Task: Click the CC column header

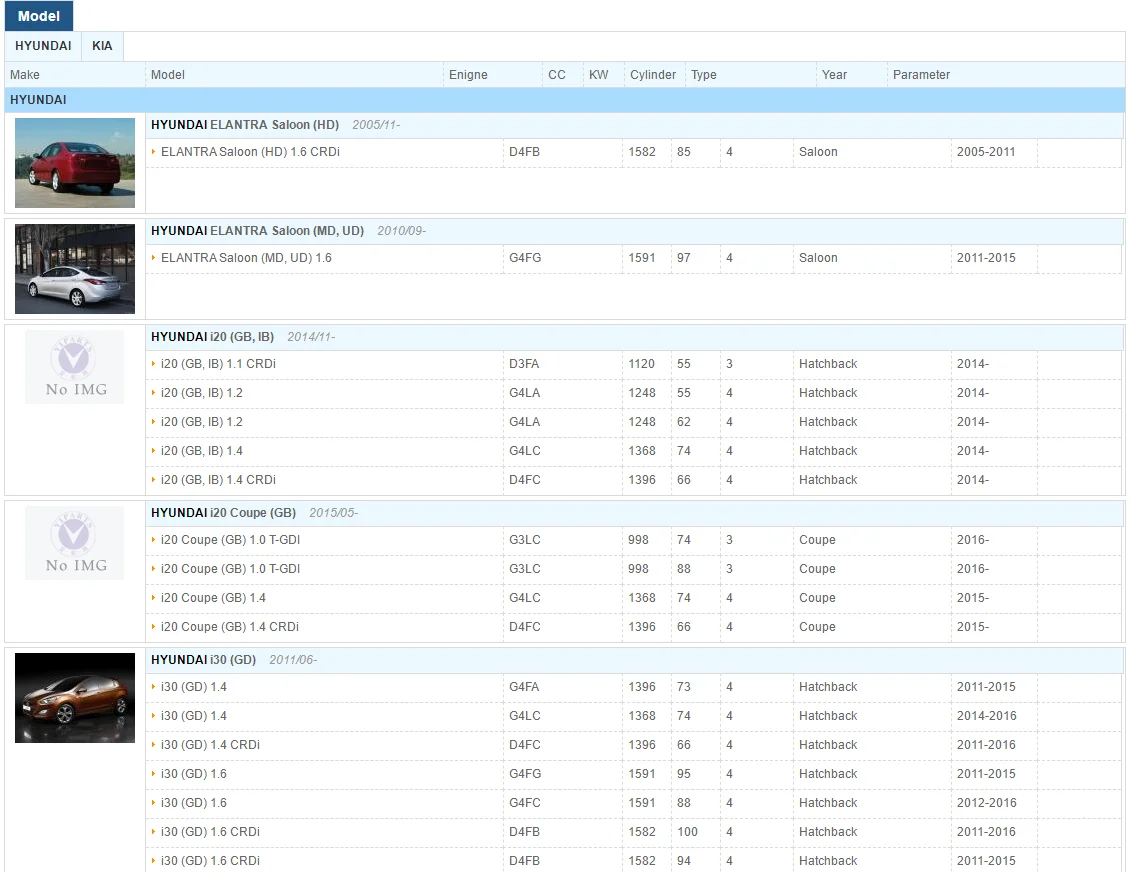Action: point(562,74)
